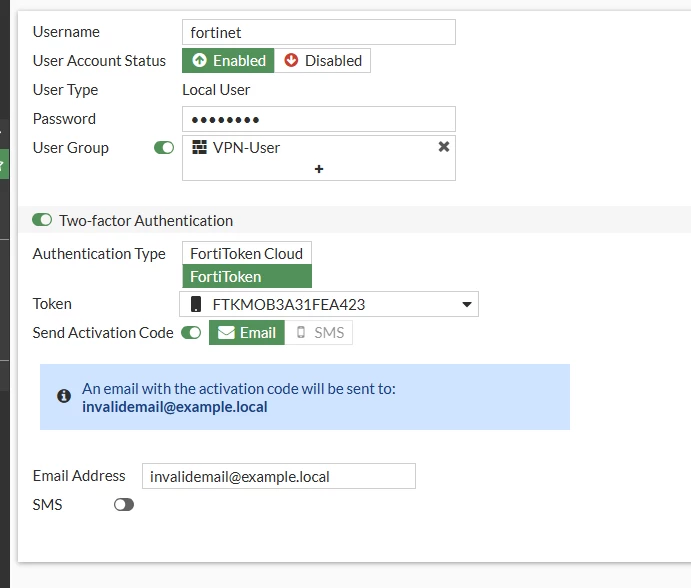Click the envelope icon on Email button
The height and width of the screenshot is (588, 691).
(226, 332)
